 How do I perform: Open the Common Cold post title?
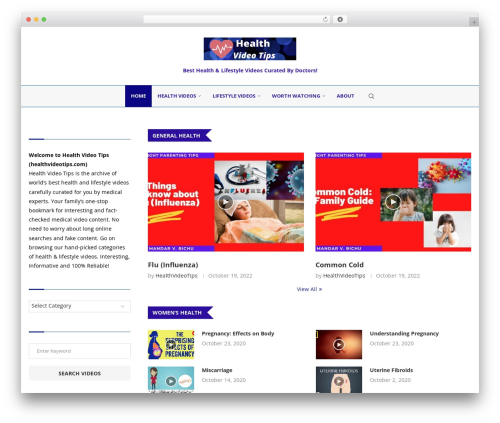point(339,265)
